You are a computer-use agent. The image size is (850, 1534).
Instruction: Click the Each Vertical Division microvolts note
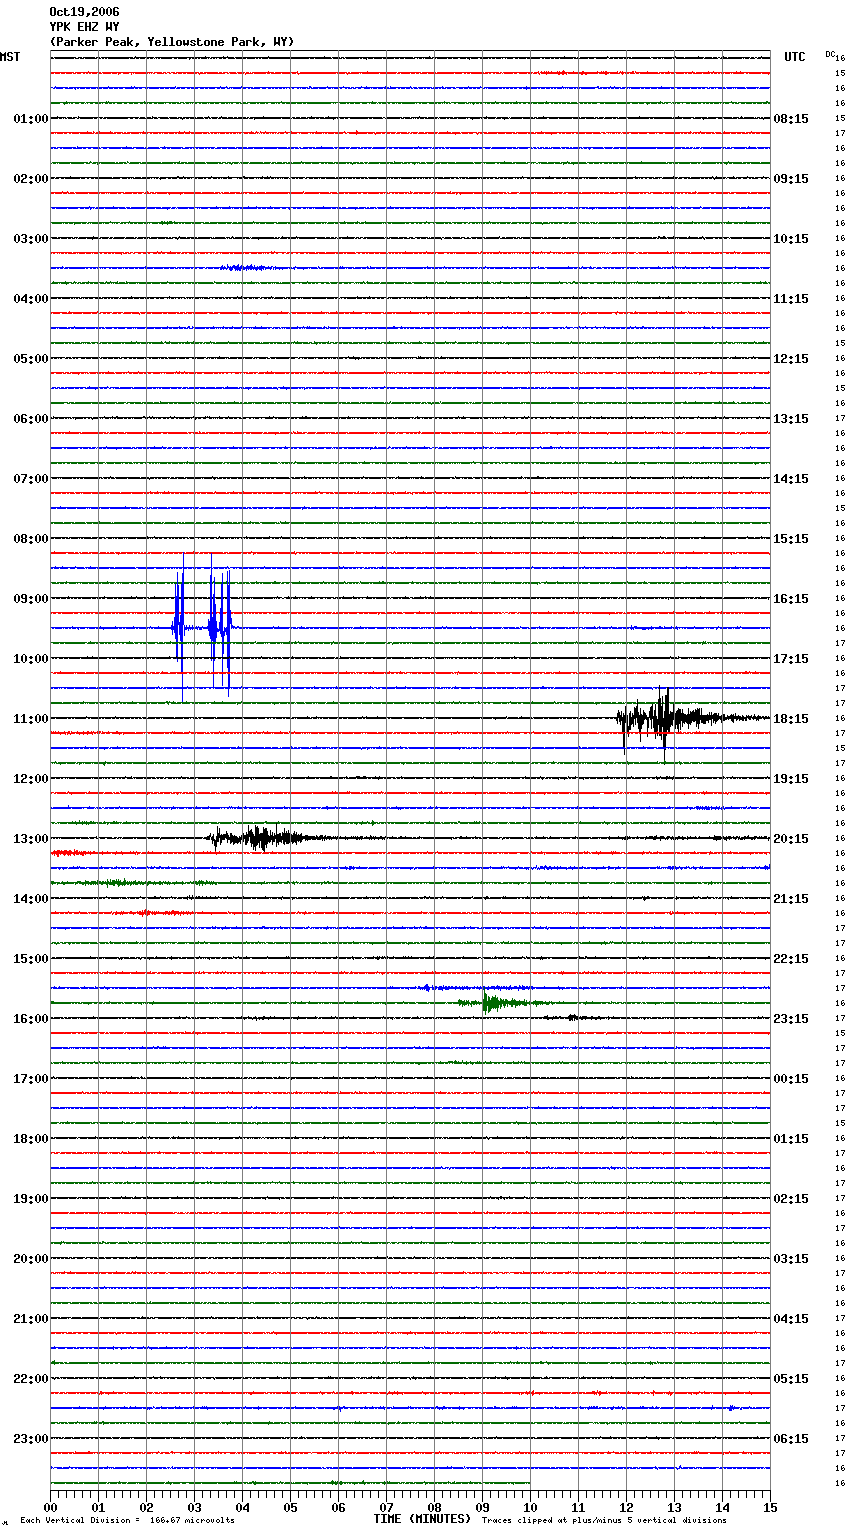(x=128, y=1521)
